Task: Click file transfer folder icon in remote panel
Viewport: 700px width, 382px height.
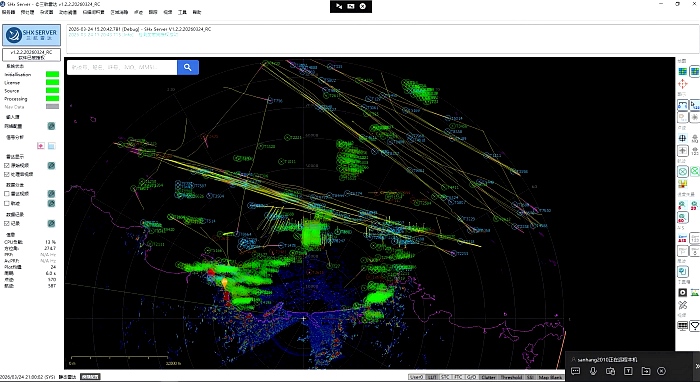Action: pyautogui.click(x=645, y=371)
